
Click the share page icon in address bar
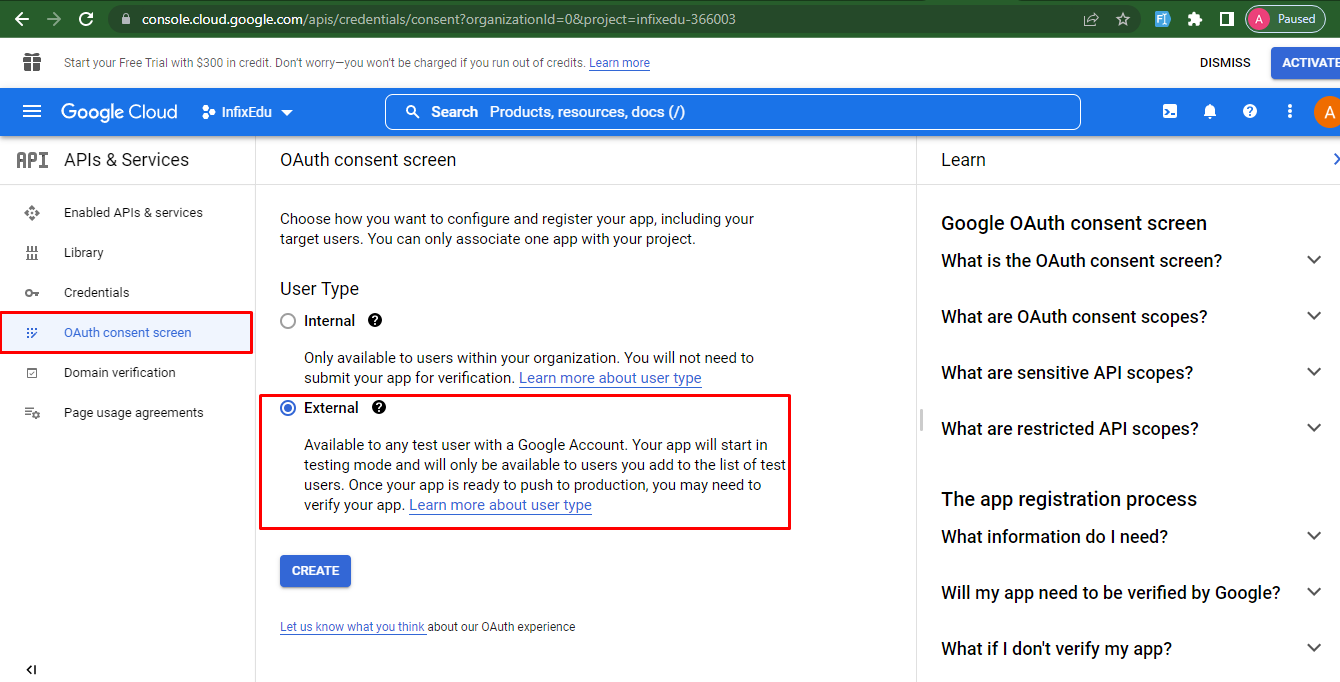tap(1091, 19)
